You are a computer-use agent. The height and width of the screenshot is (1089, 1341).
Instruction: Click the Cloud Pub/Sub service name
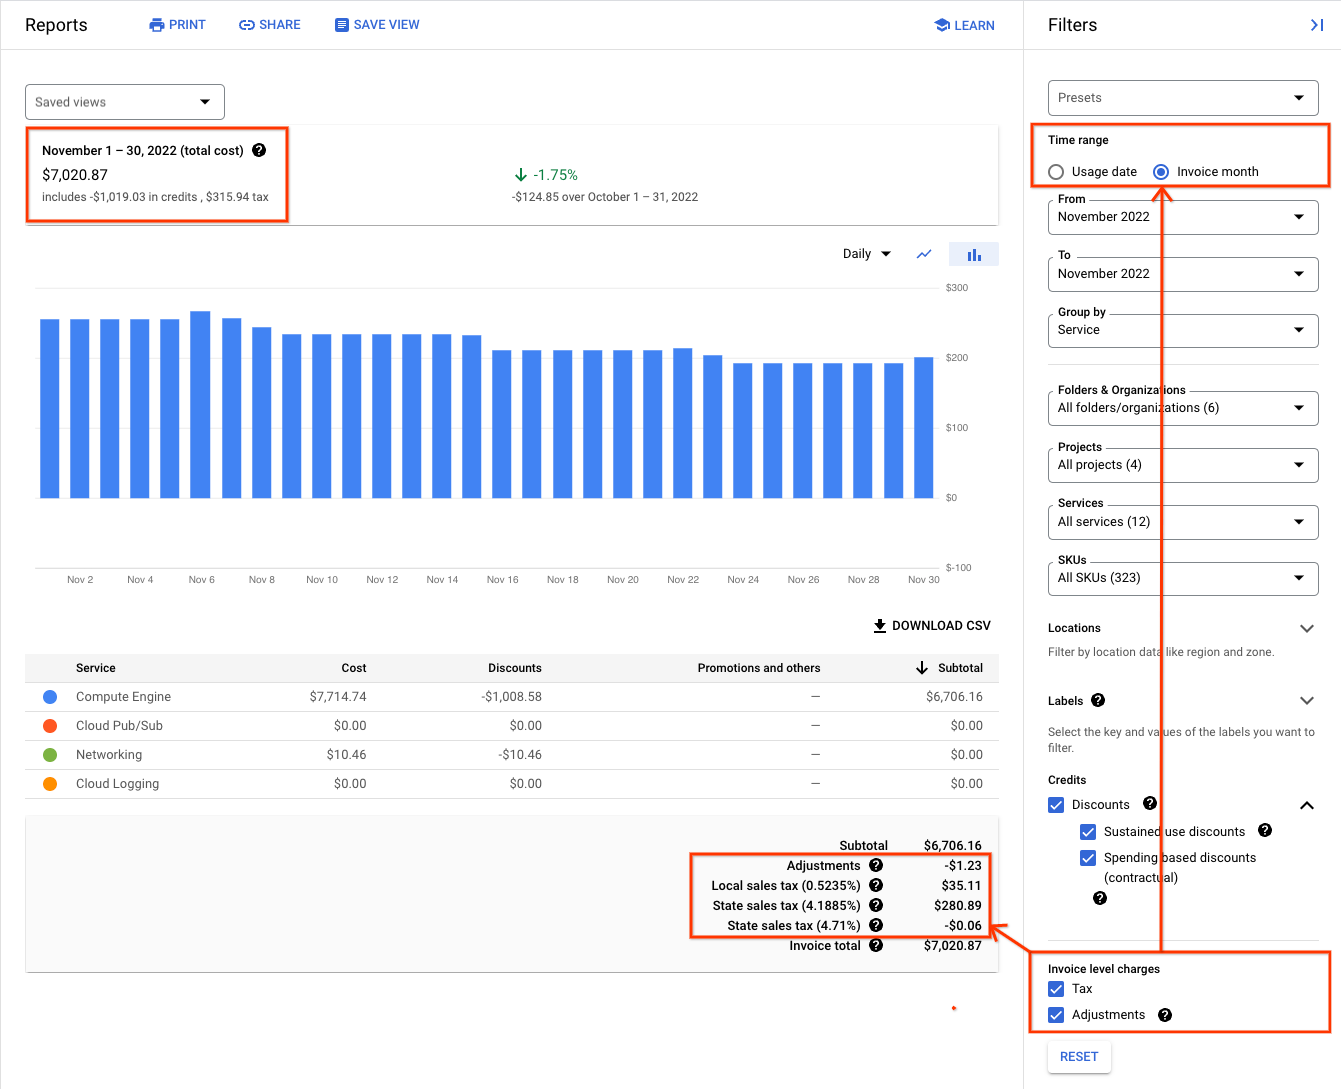pos(119,726)
